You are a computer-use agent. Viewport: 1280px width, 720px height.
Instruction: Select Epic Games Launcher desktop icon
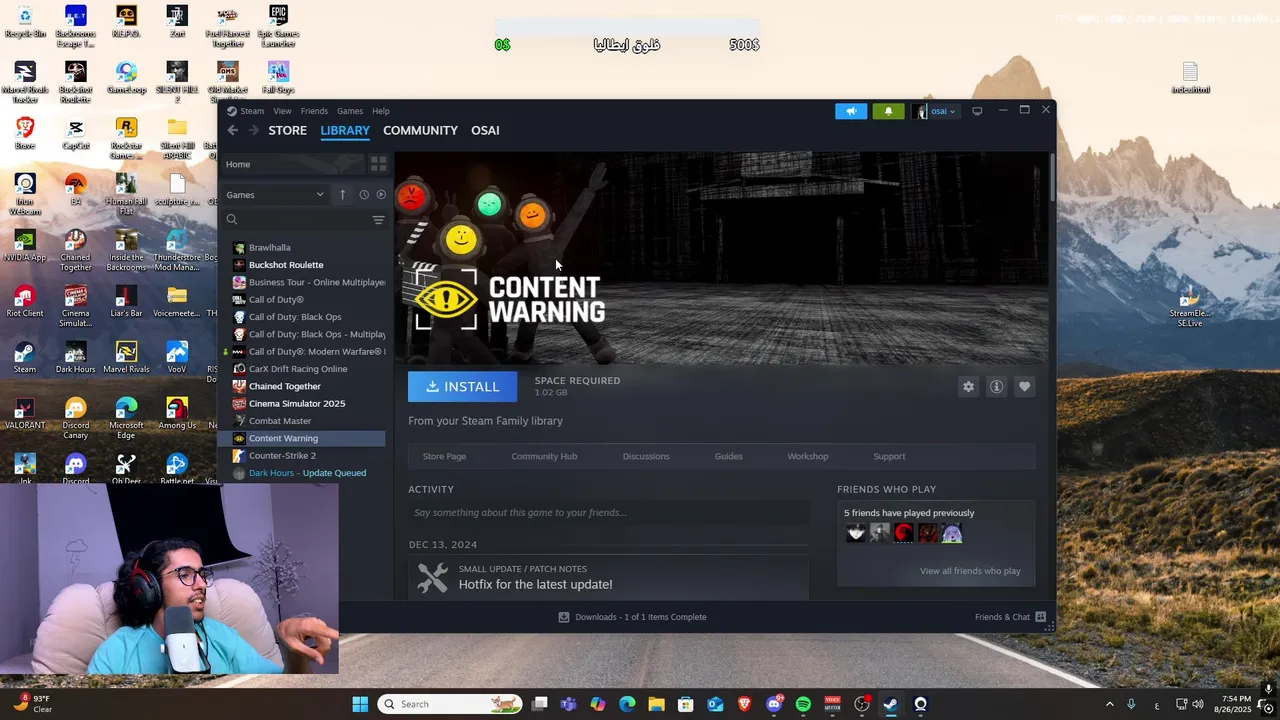pos(278,26)
